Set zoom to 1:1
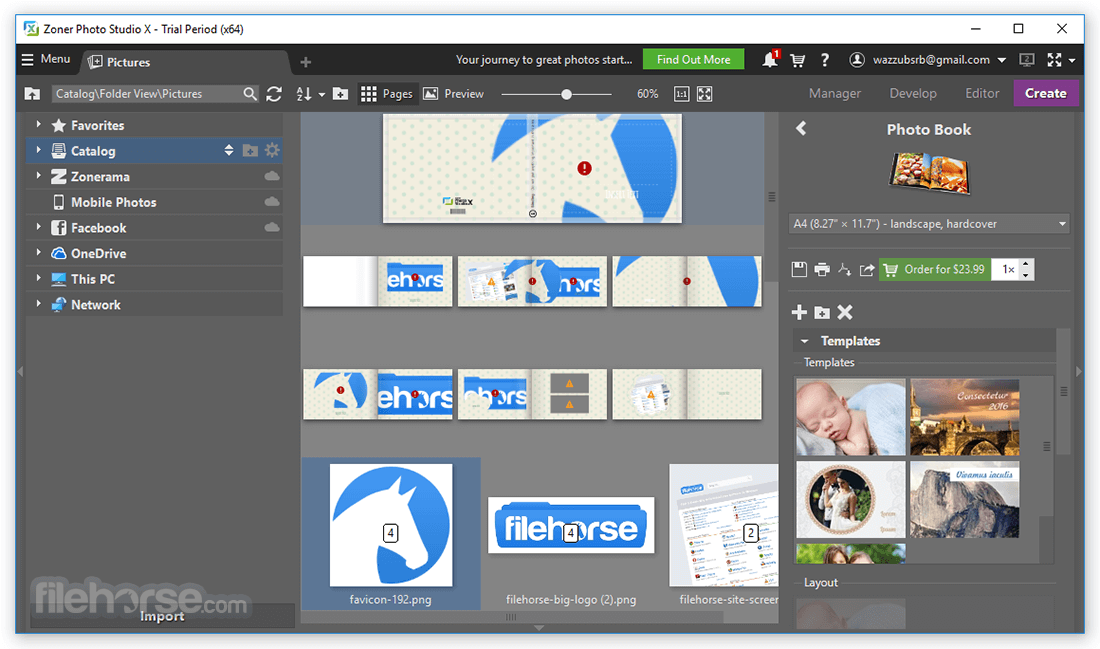Image resolution: width=1100 pixels, height=649 pixels. pyautogui.click(x=681, y=94)
